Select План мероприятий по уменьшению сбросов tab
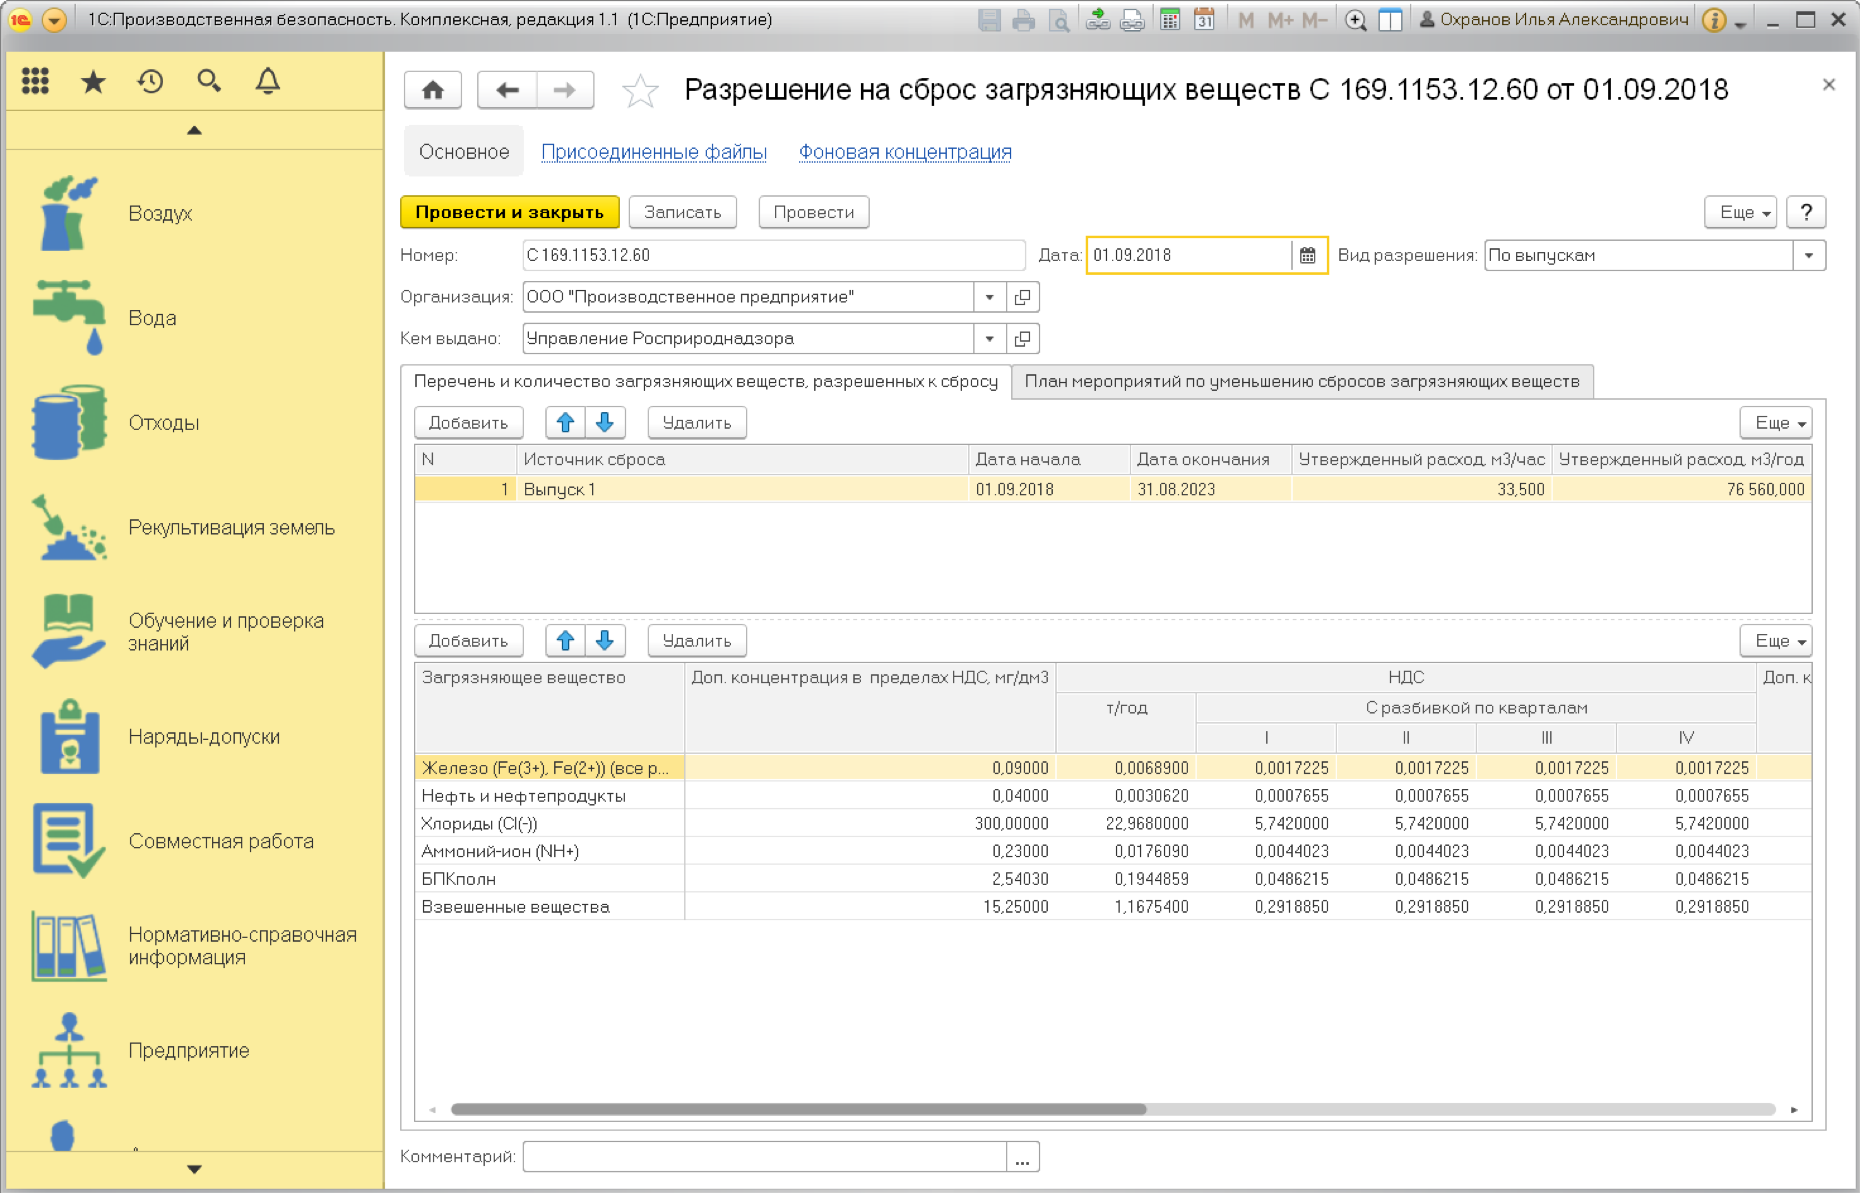This screenshot has width=1860, height=1193. (1302, 381)
